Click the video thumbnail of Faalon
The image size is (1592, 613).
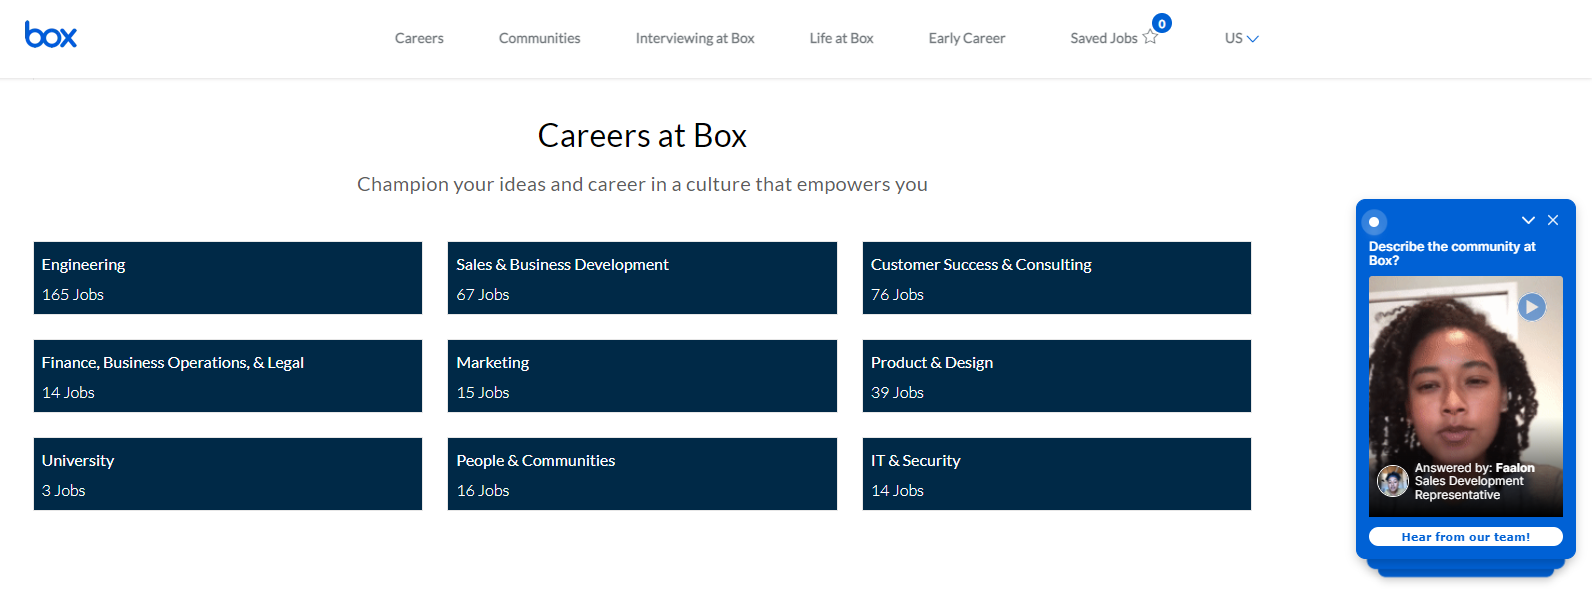(1465, 396)
